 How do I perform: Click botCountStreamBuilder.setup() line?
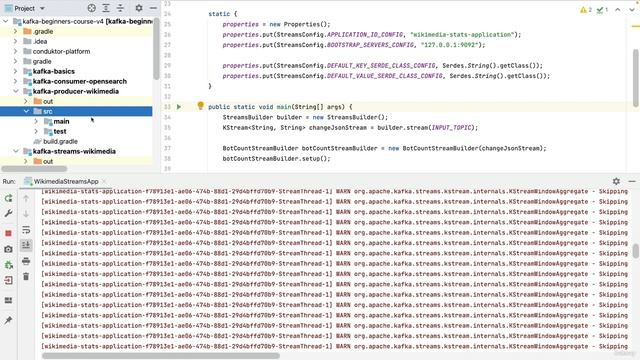(x=276, y=158)
